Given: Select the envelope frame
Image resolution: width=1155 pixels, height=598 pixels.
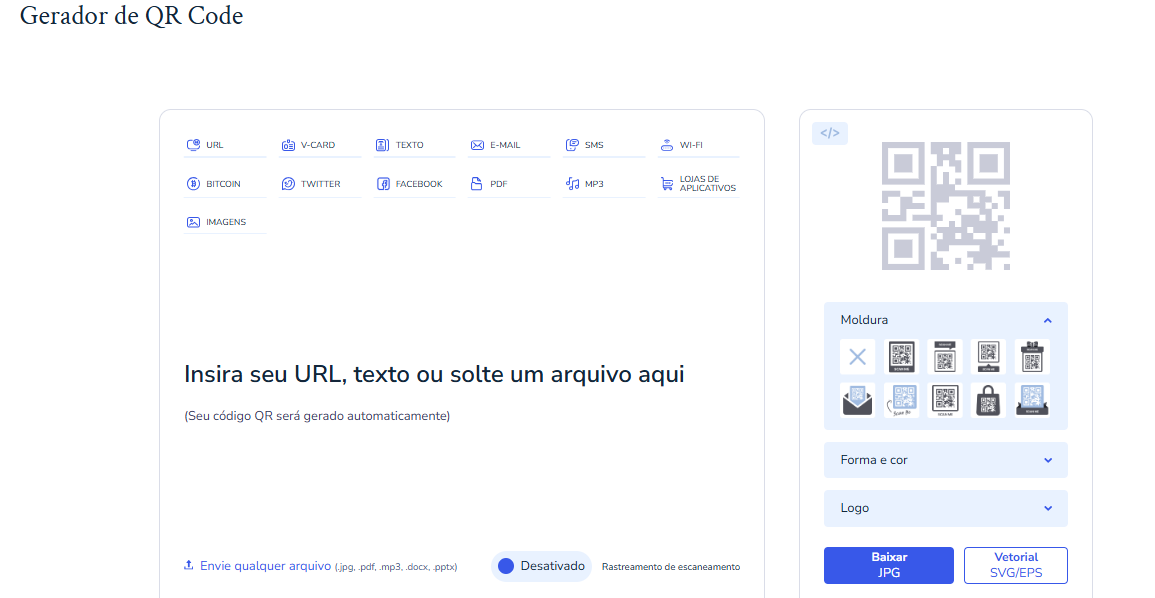Looking at the screenshot, I should tap(857, 401).
